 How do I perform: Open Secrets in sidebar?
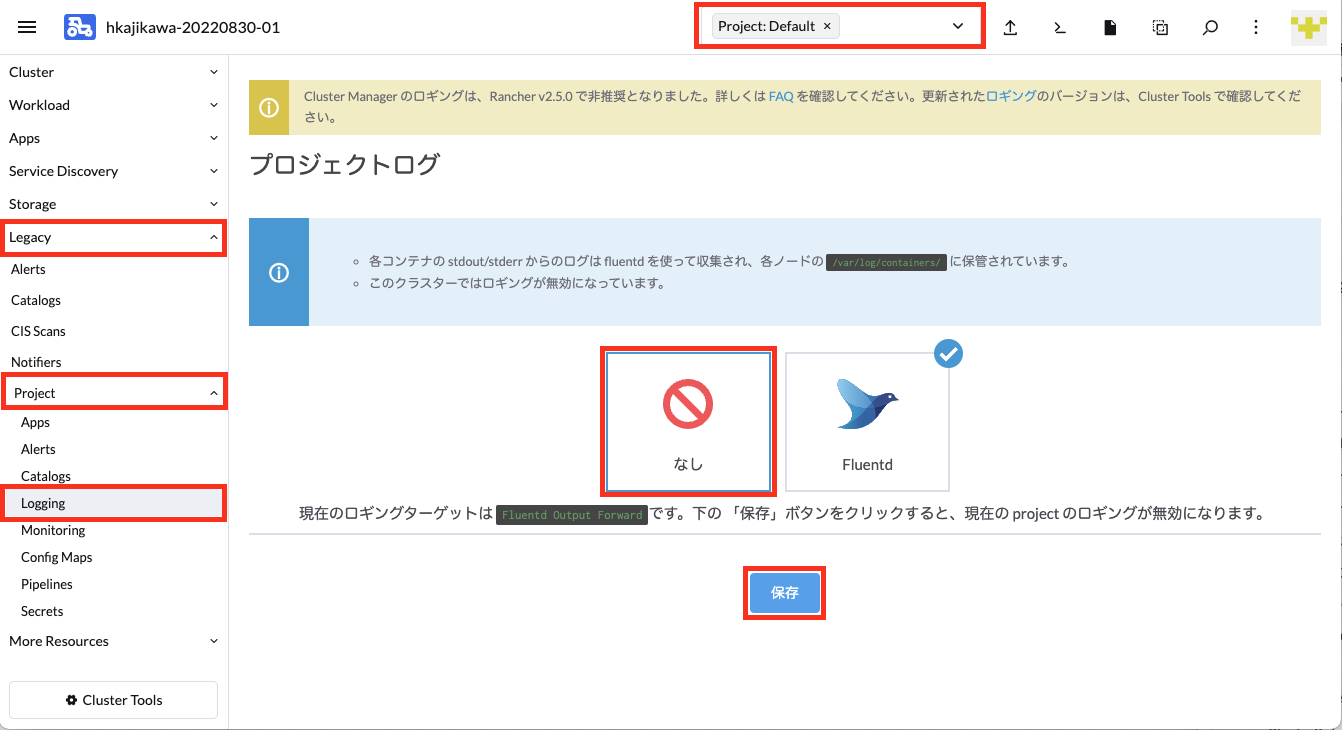42,611
